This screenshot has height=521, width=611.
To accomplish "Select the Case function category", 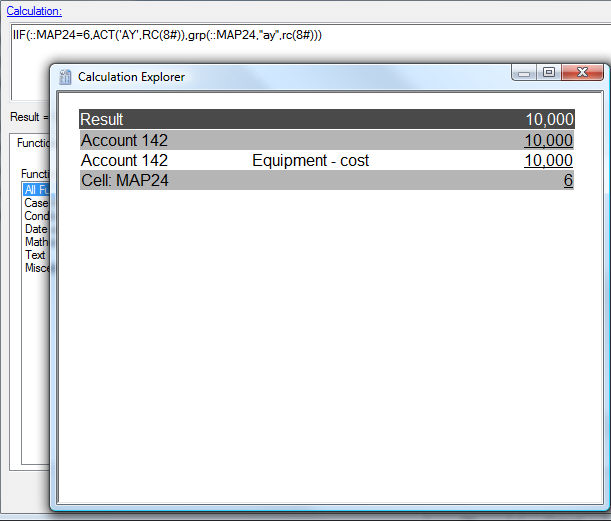I will (x=37, y=203).
